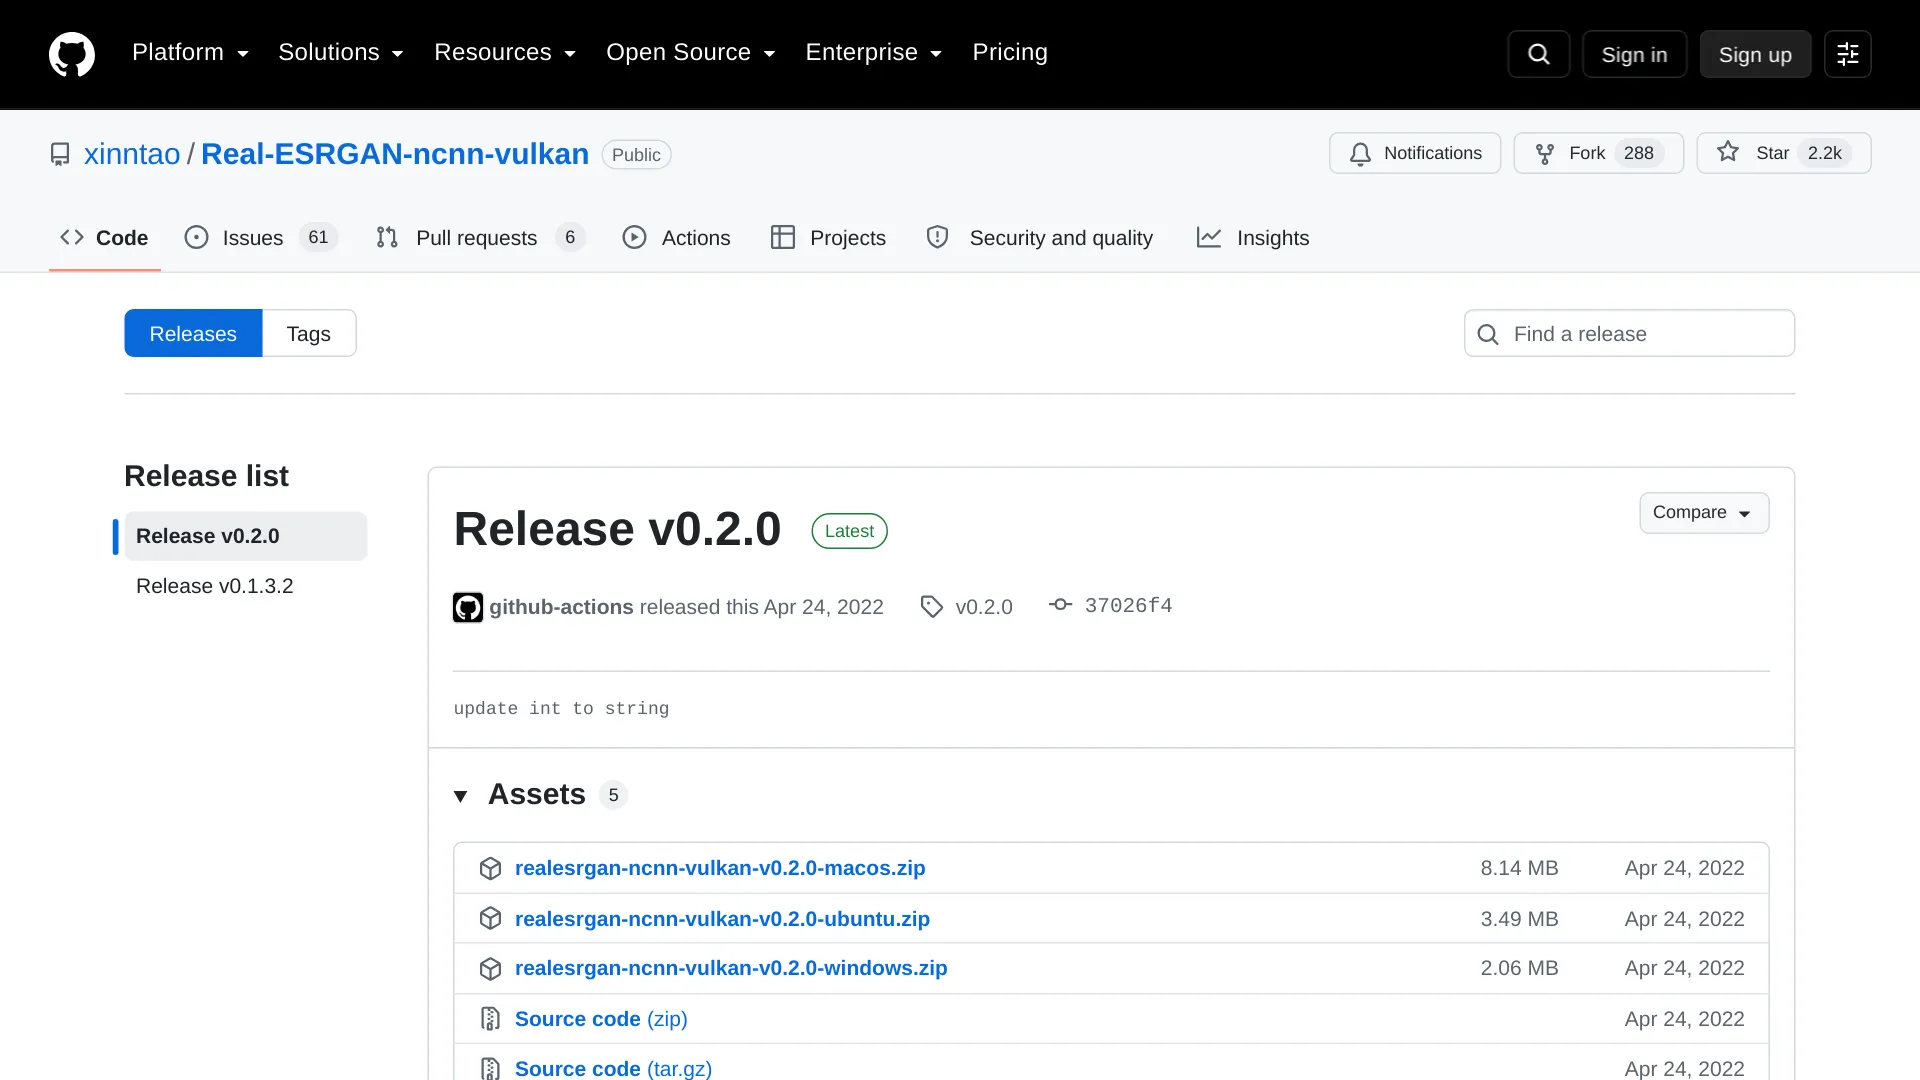Screen dimensions: 1920x1080
Task: Open the Enterprise dropdown menu
Action: pos(874,53)
